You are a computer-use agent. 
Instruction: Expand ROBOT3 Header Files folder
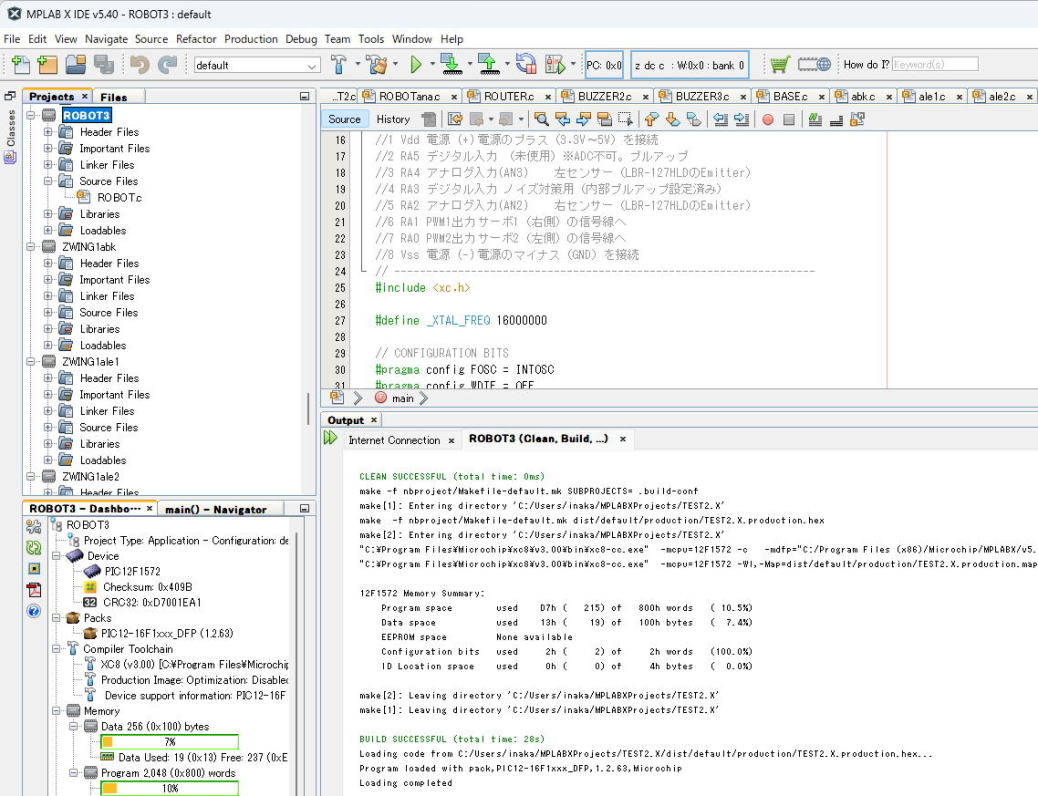click(x=48, y=132)
